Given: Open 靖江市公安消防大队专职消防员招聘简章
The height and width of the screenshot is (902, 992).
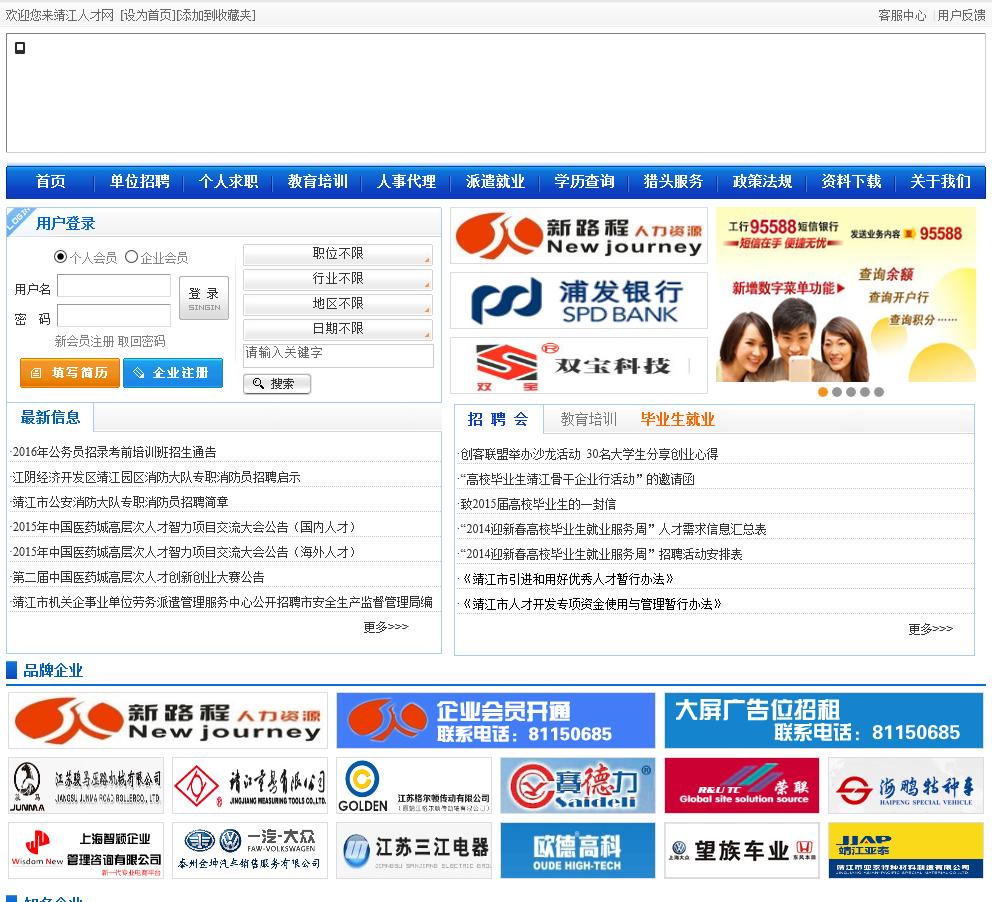Looking at the screenshot, I should (120, 502).
